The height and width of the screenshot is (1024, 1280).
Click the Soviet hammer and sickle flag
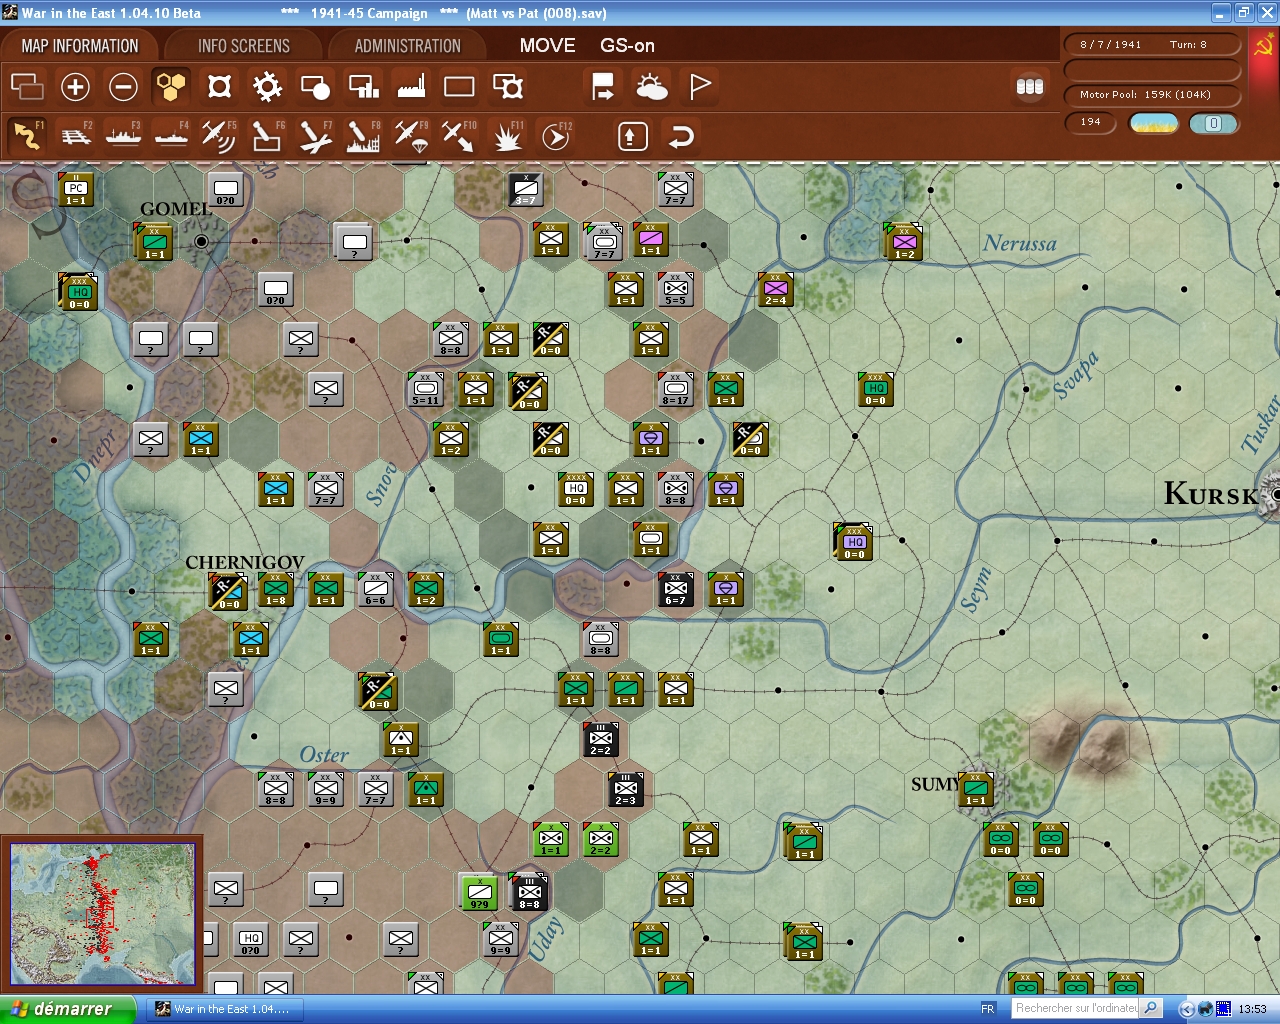click(1264, 46)
